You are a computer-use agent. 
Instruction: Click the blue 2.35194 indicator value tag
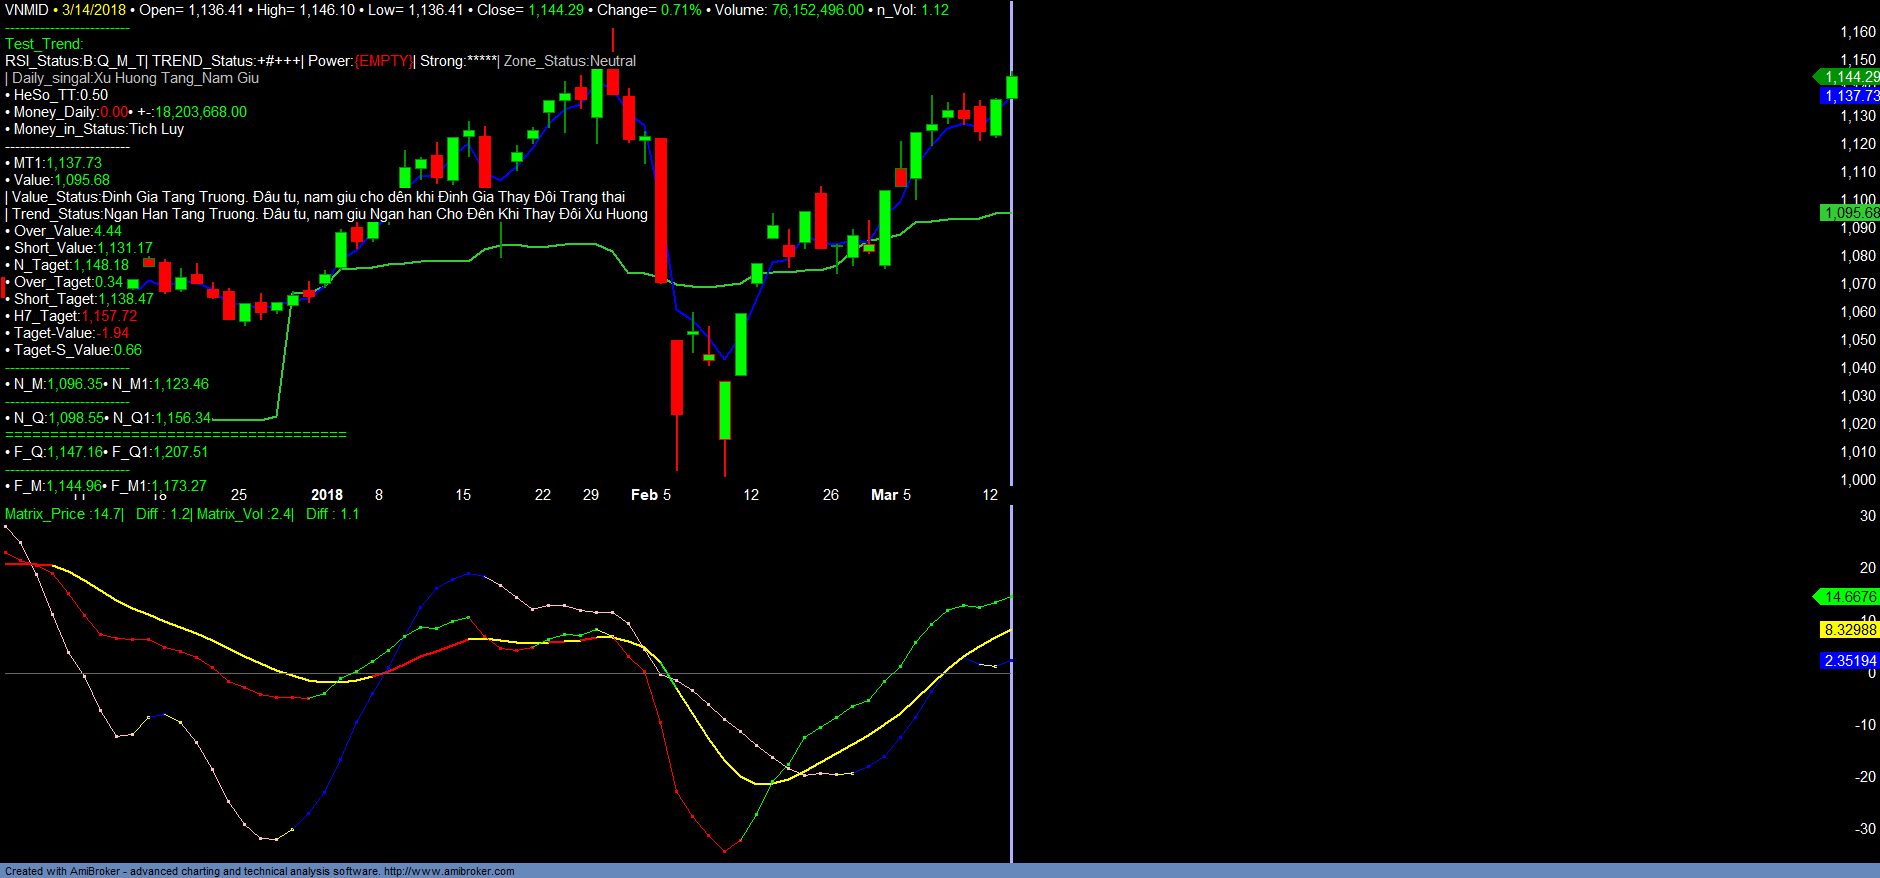1850,661
